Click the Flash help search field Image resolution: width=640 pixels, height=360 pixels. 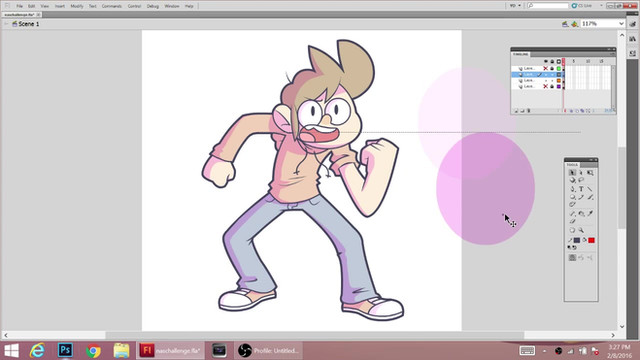[x=548, y=6]
